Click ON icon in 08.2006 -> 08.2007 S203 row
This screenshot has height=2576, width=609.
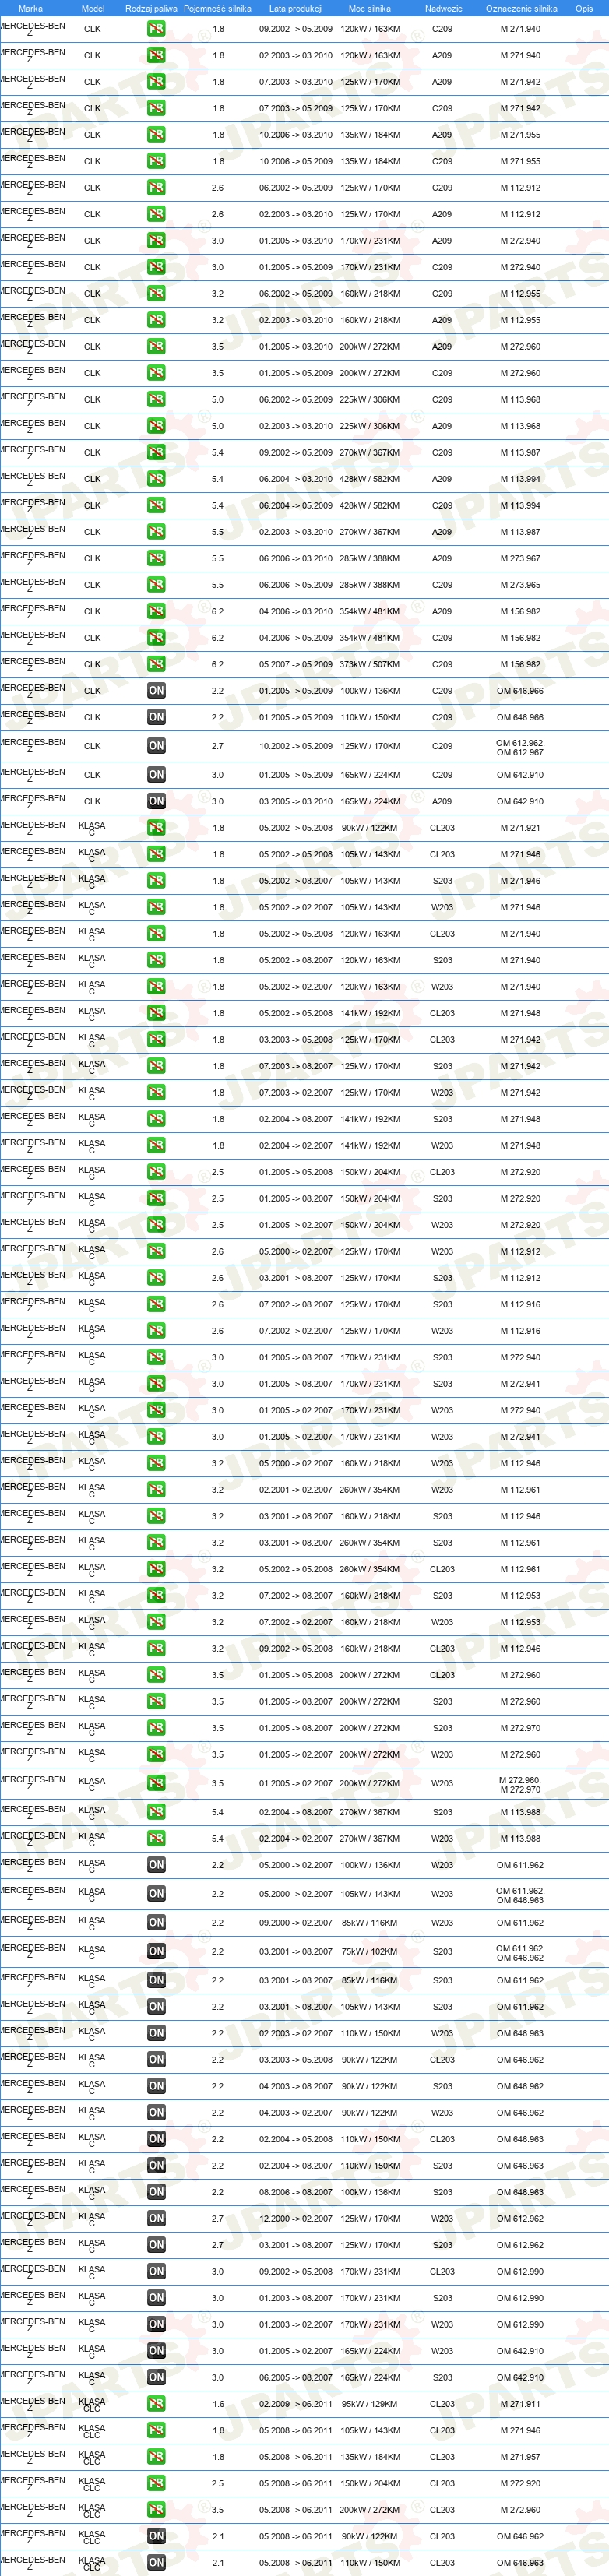[x=156, y=2192]
